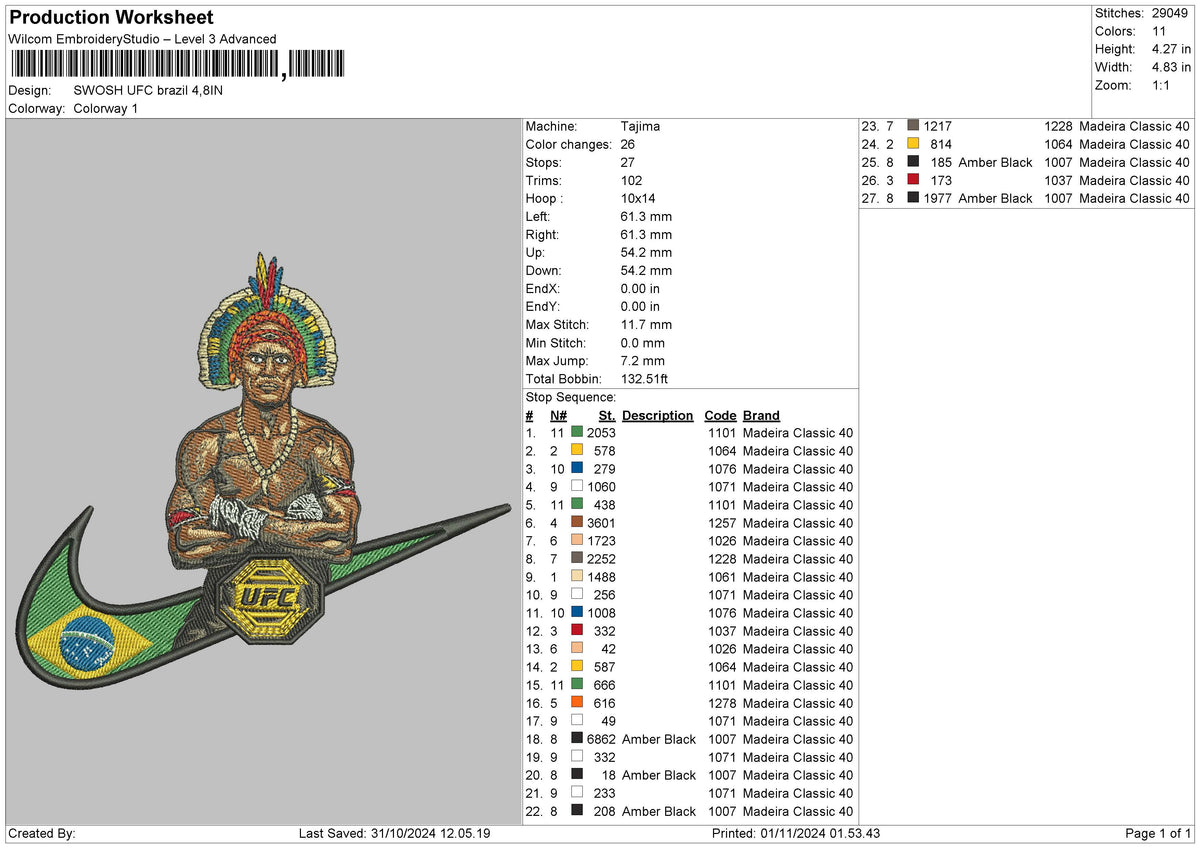This screenshot has height=848, width=1200.
Task: Click the zoom value '1:1'
Action: (1161, 85)
